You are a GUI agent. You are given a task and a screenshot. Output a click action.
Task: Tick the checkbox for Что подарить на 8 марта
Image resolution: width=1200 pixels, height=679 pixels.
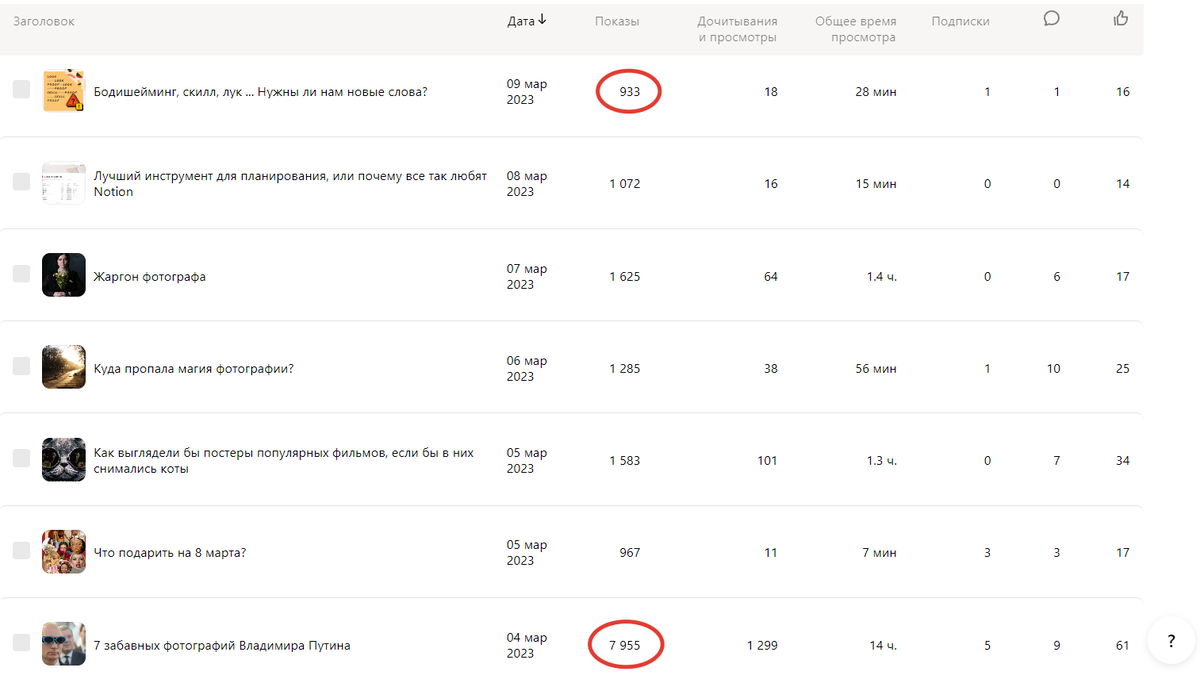[21, 550]
